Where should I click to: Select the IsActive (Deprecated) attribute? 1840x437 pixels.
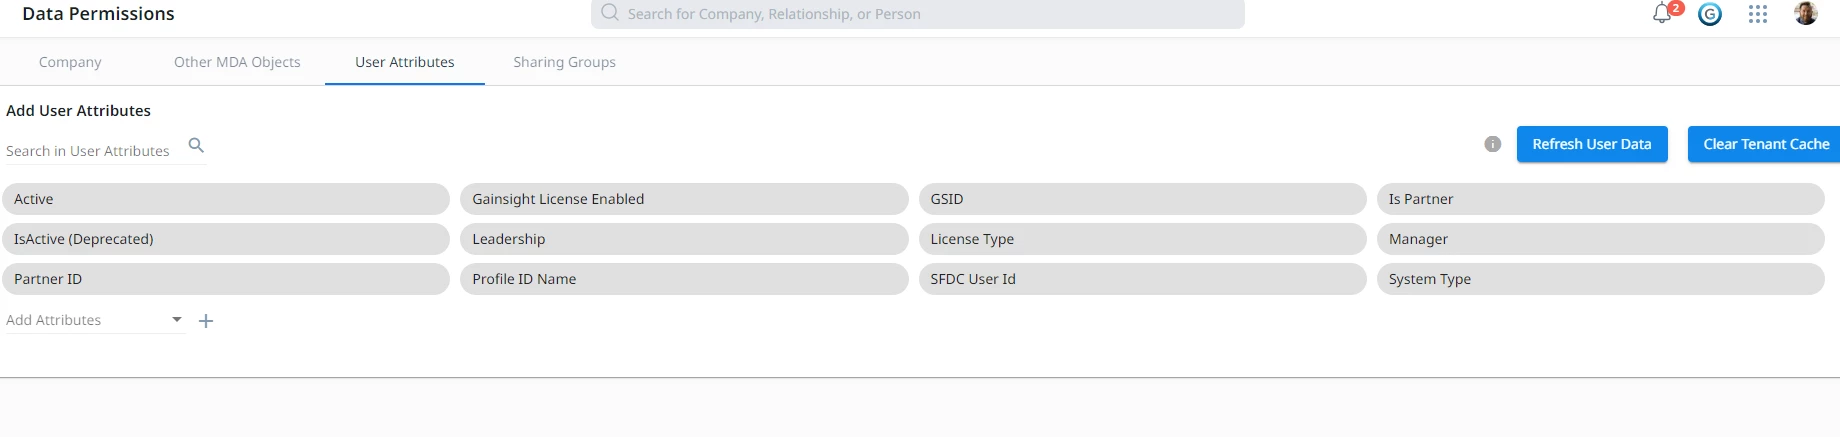coord(226,239)
